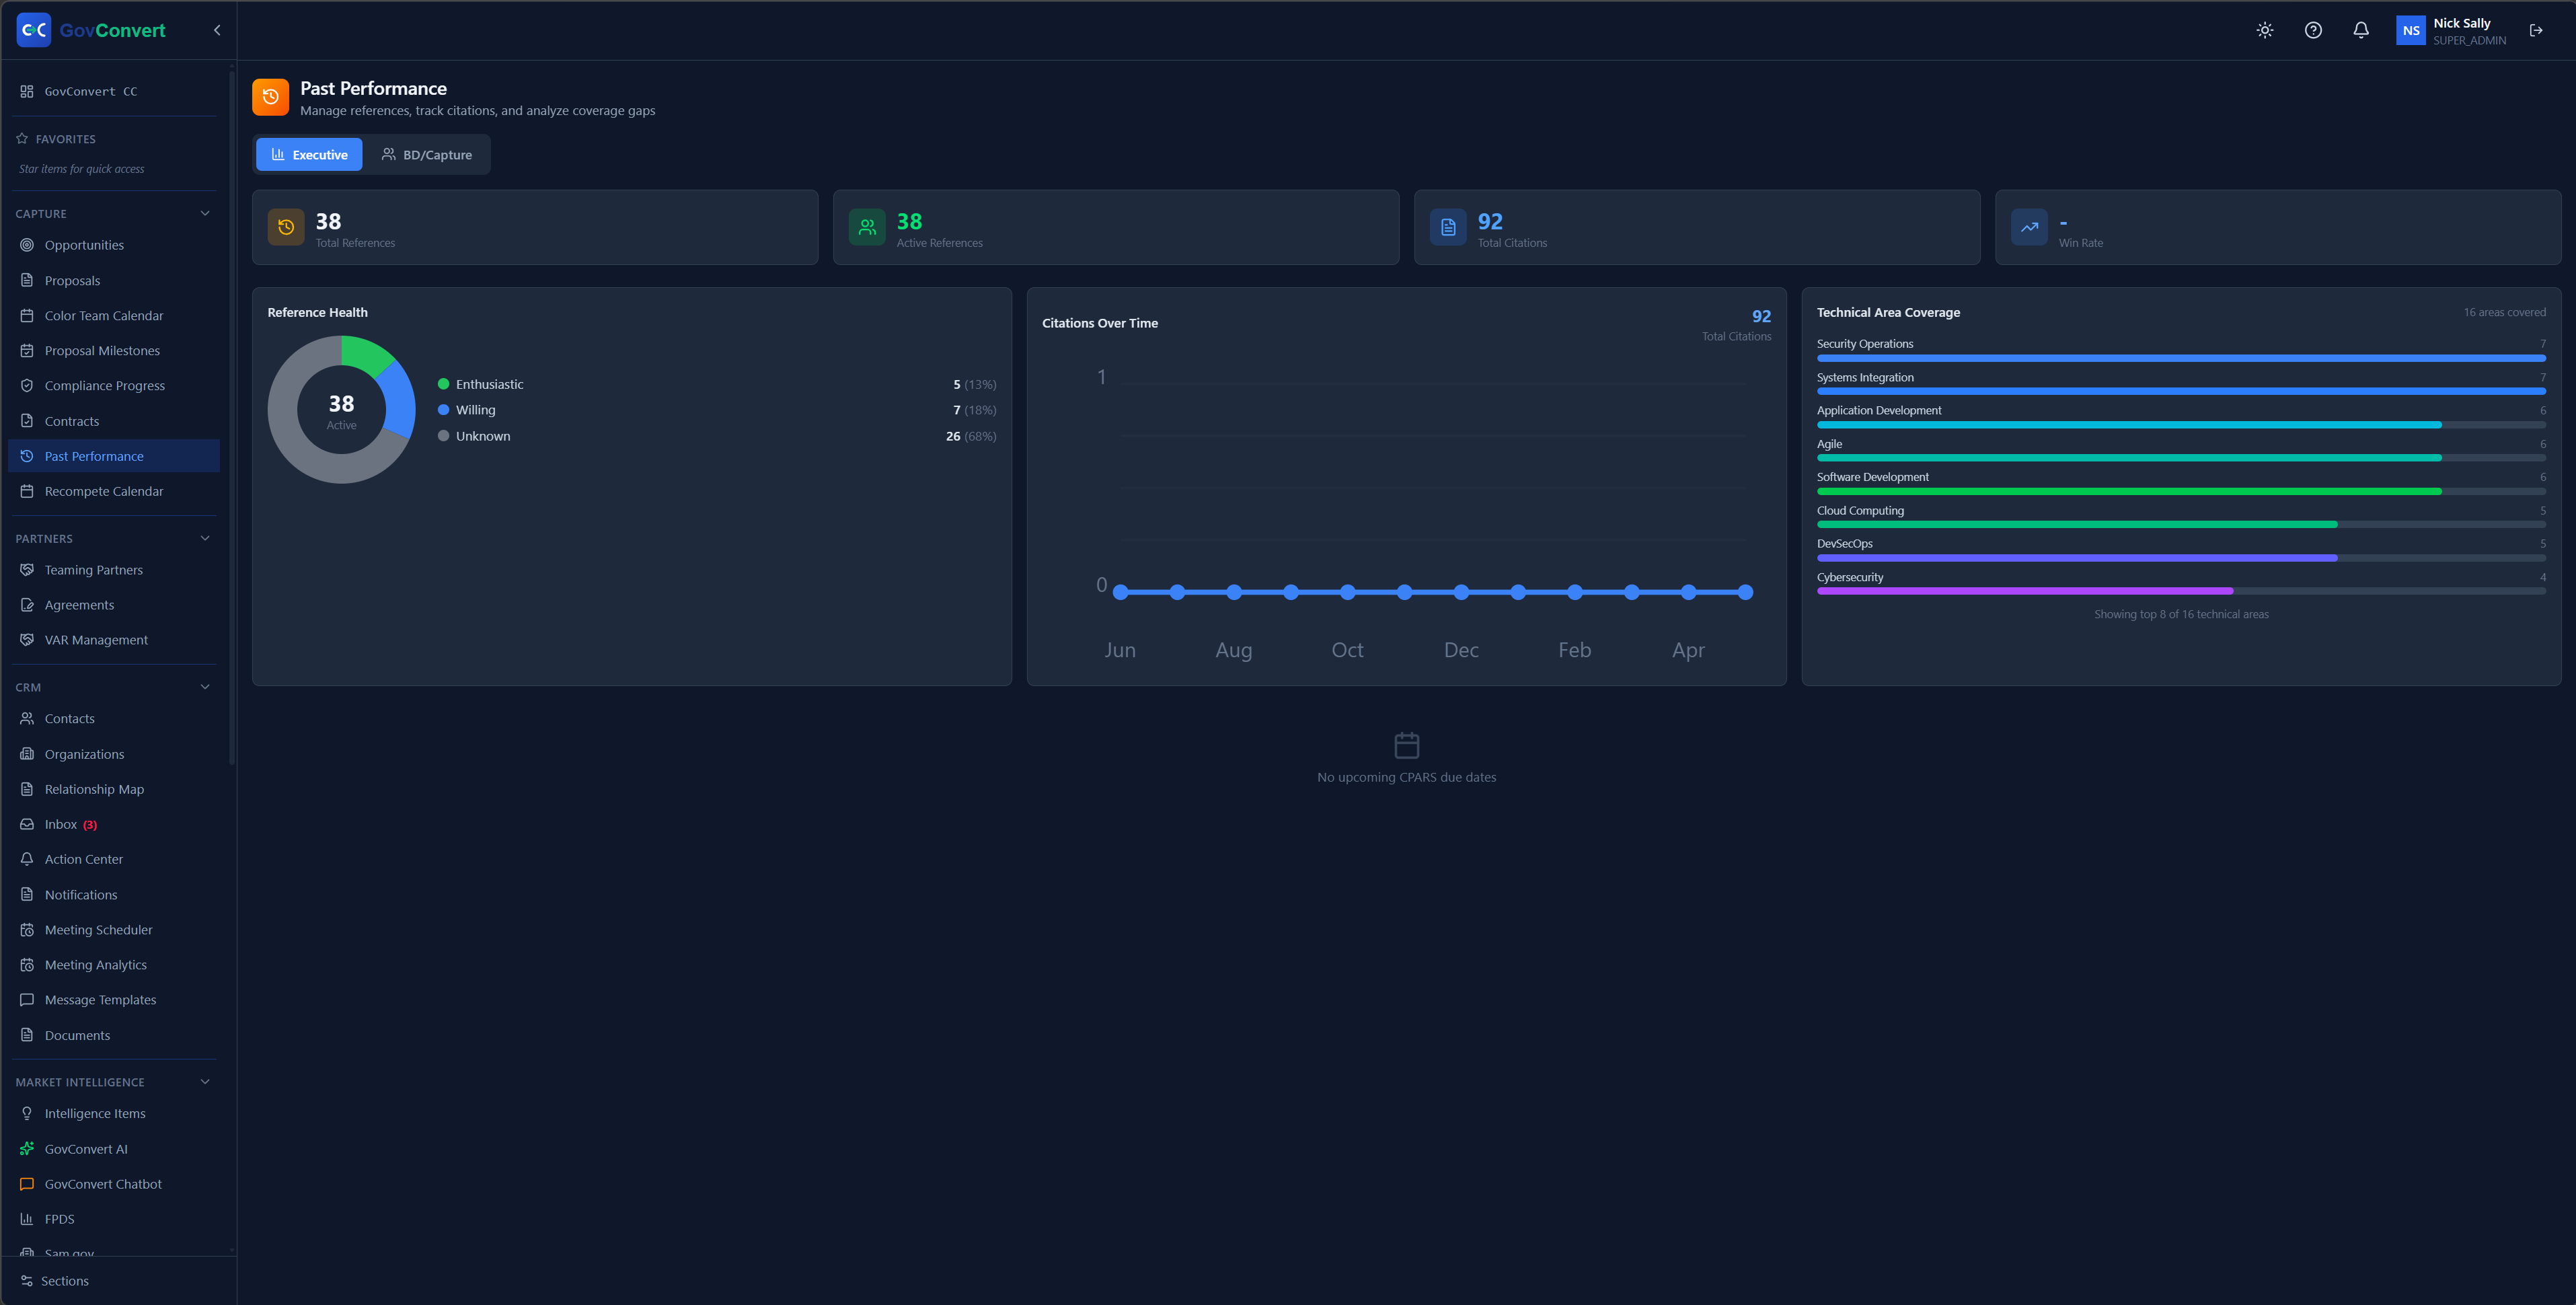2576x1305 pixels.
Task: Click the last data point on Citations chart
Action: point(1745,592)
